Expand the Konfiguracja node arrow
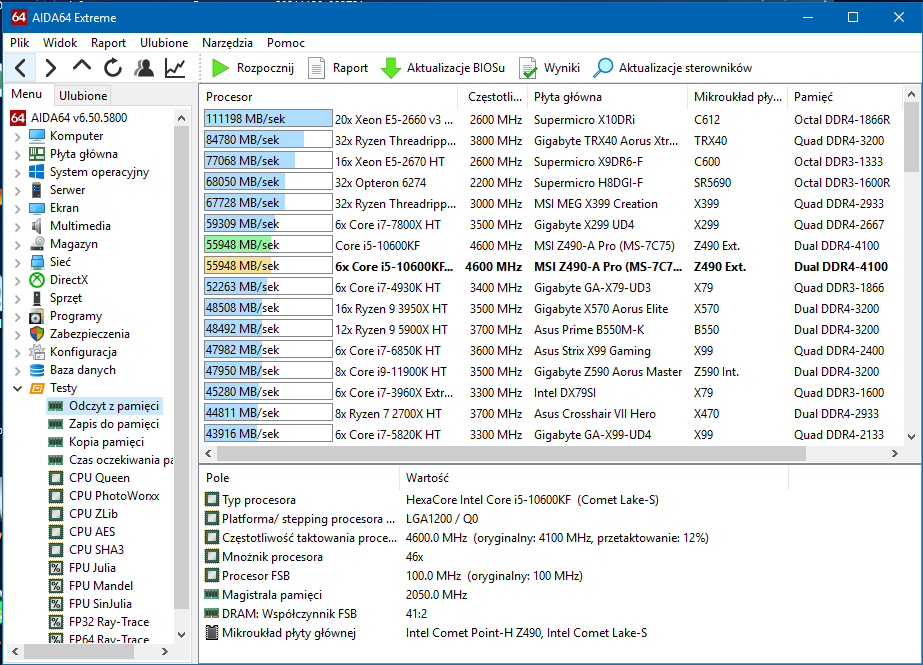The image size is (923, 665). 18,353
